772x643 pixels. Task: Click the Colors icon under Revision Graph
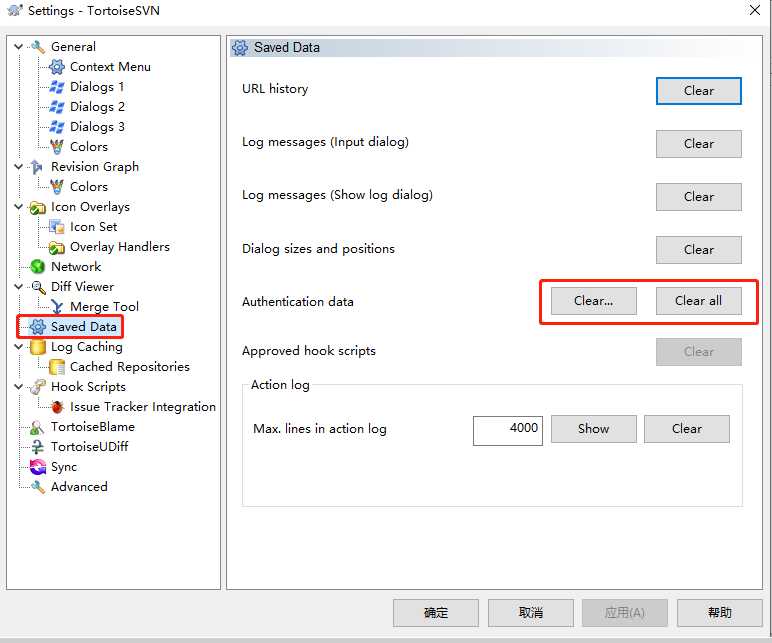pos(57,187)
